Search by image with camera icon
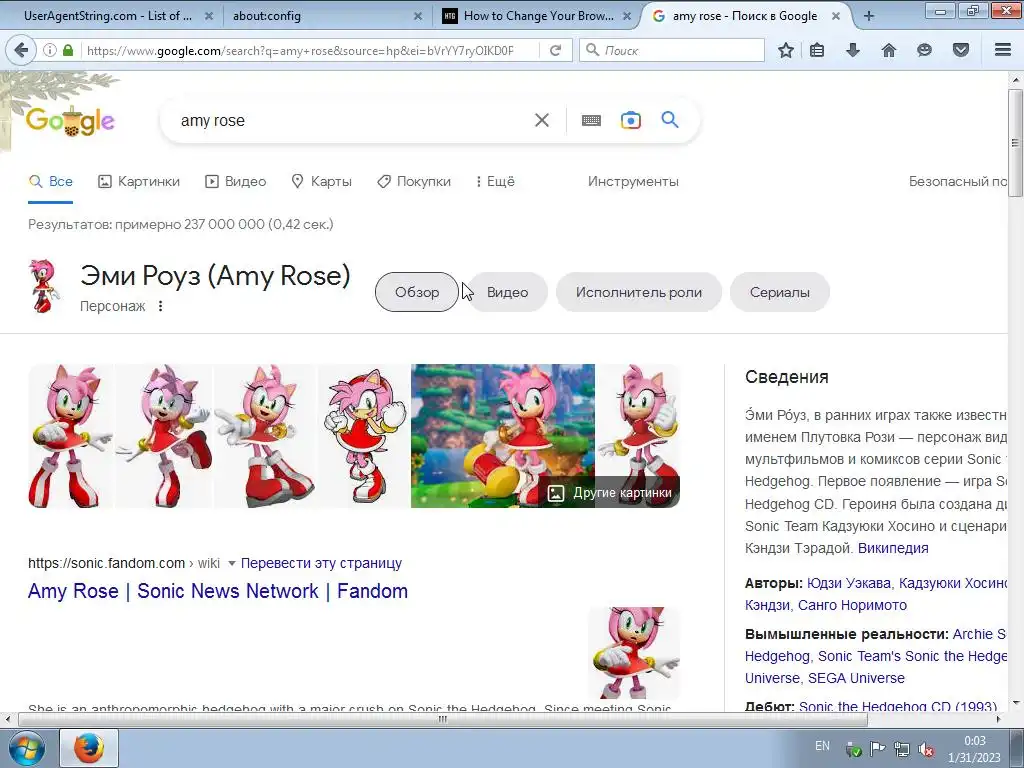Viewport: 1024px width, 768px height. (631, 120)
